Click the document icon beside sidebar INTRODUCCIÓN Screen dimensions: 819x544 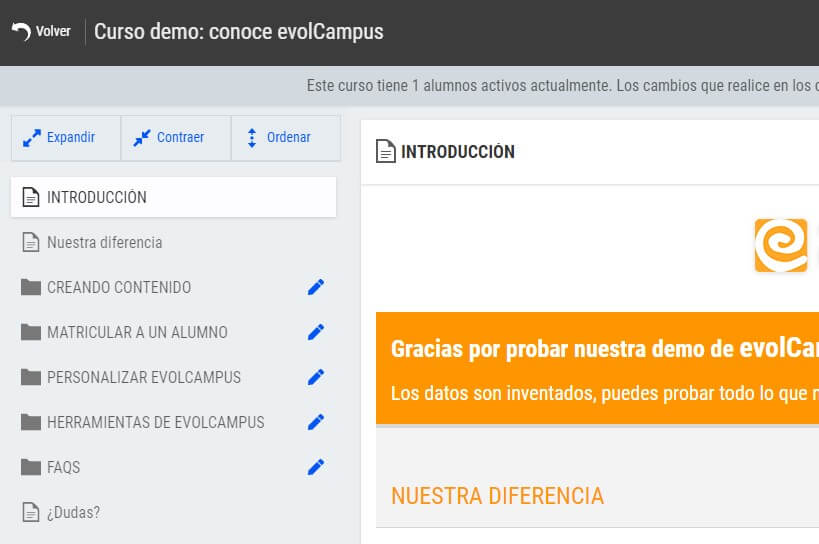tap(31, 197)
